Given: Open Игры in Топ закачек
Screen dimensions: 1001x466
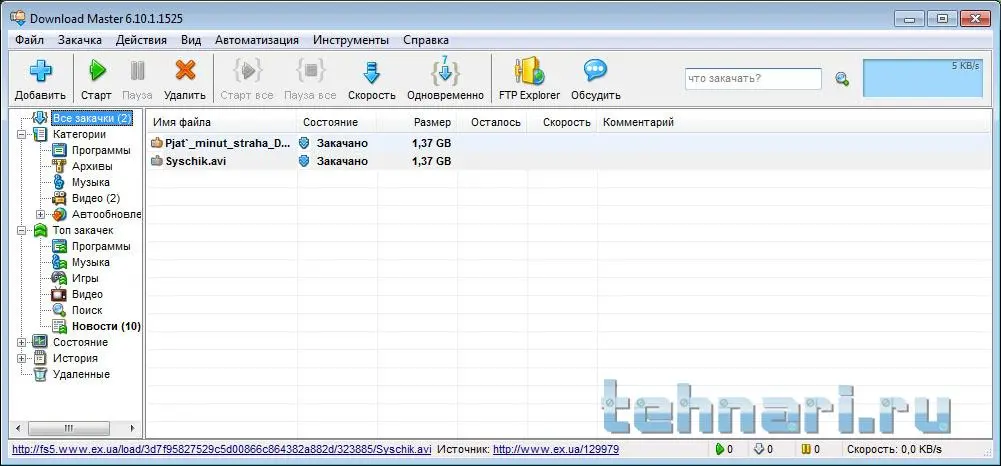Looking at the screenshot, I should coord(85,278).
